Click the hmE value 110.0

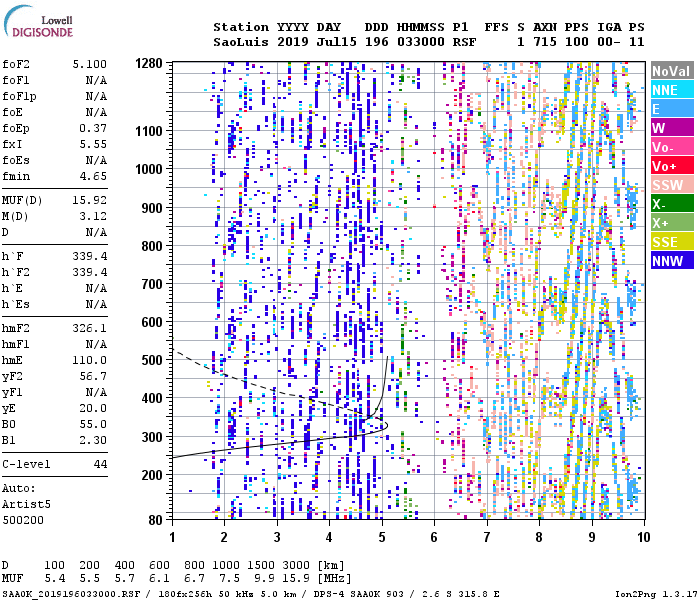[x=90, y=360]
